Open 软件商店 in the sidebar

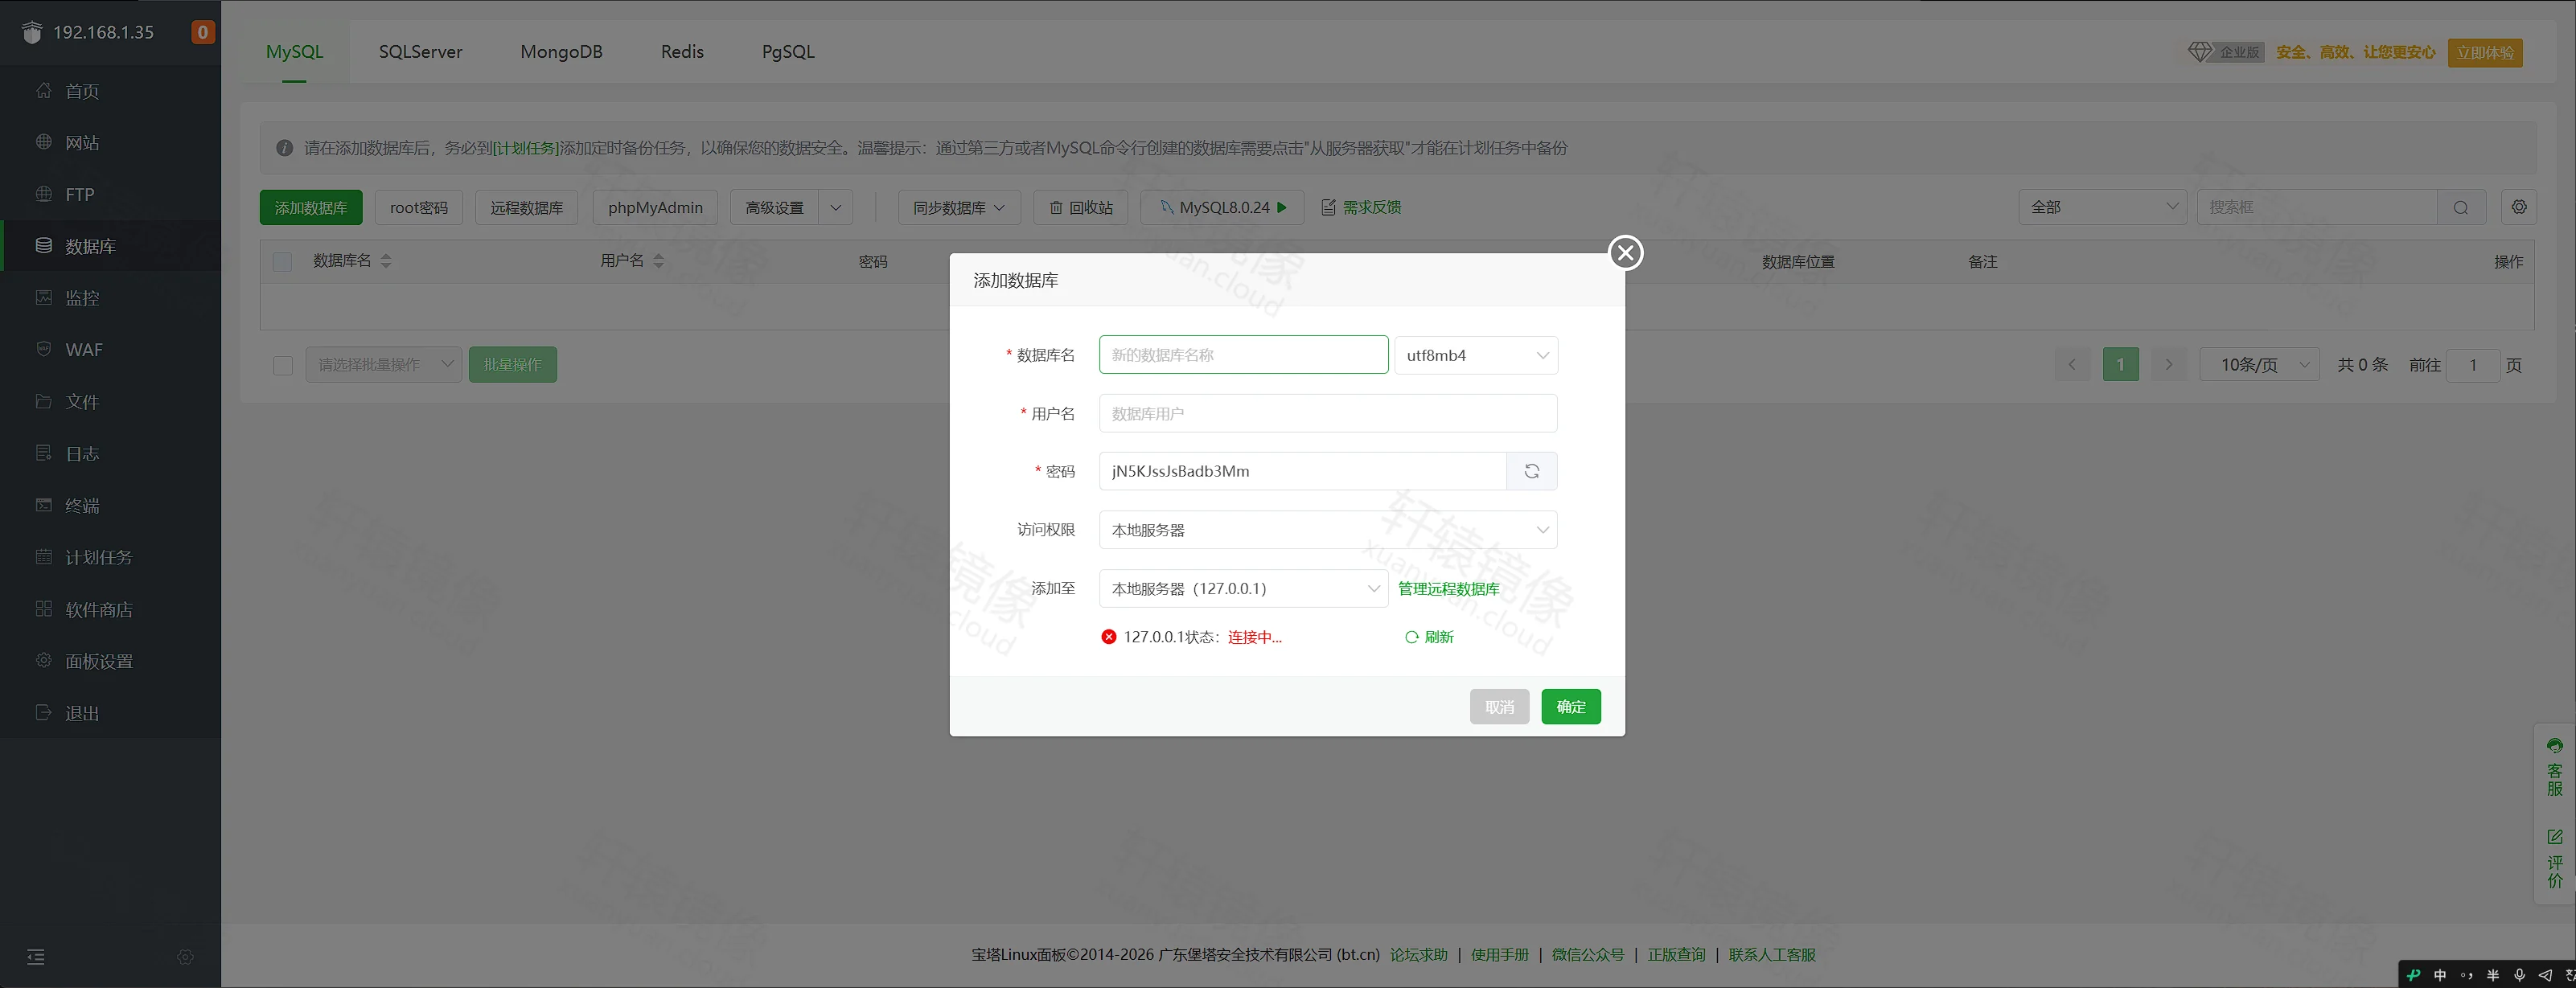pyautogui.click(x=110, y=609)
